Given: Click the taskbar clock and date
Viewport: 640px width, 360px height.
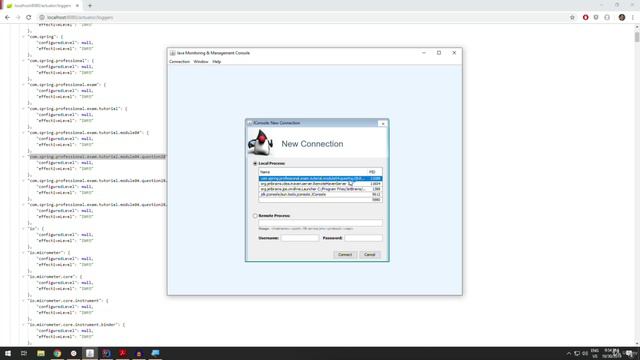Looking at the screenshot, I should 611,353.
